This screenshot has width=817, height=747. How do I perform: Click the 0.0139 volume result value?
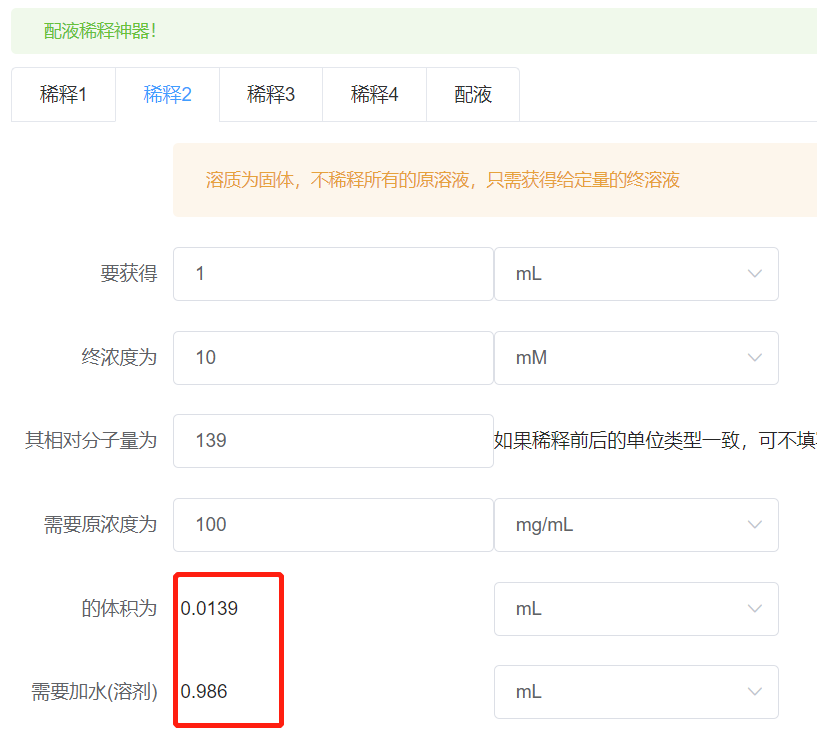(x=209, y=608)
